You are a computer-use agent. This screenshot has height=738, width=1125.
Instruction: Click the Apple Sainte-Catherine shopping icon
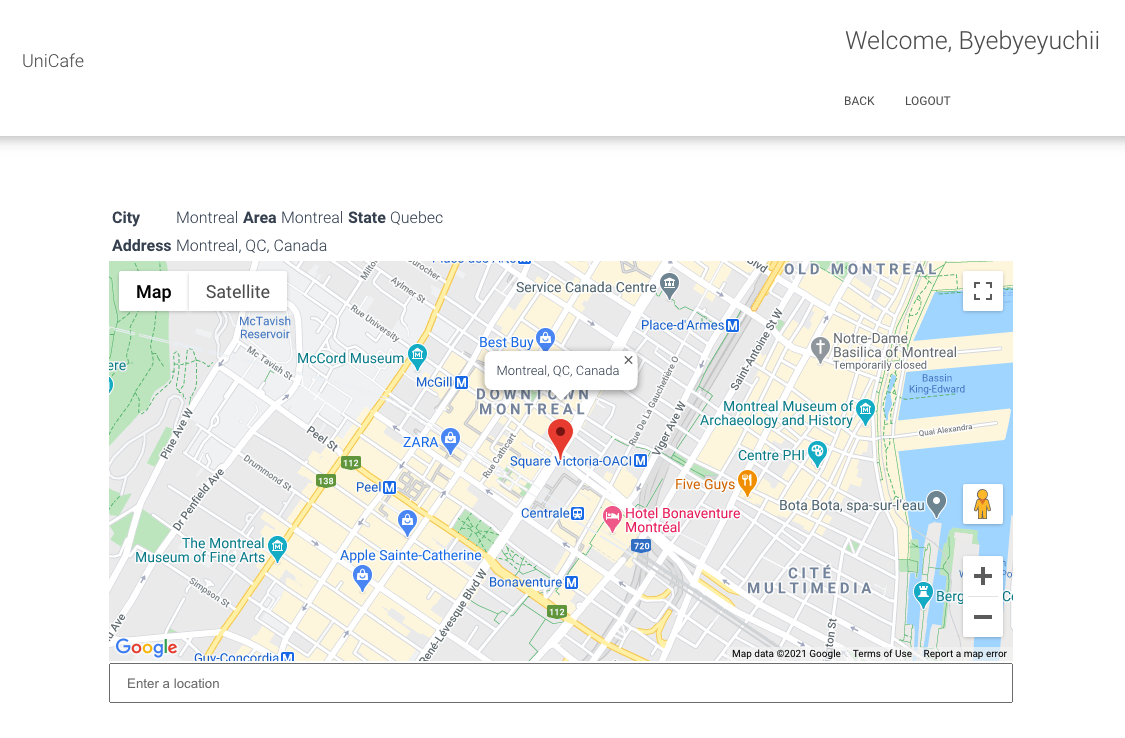click(362, 577)
